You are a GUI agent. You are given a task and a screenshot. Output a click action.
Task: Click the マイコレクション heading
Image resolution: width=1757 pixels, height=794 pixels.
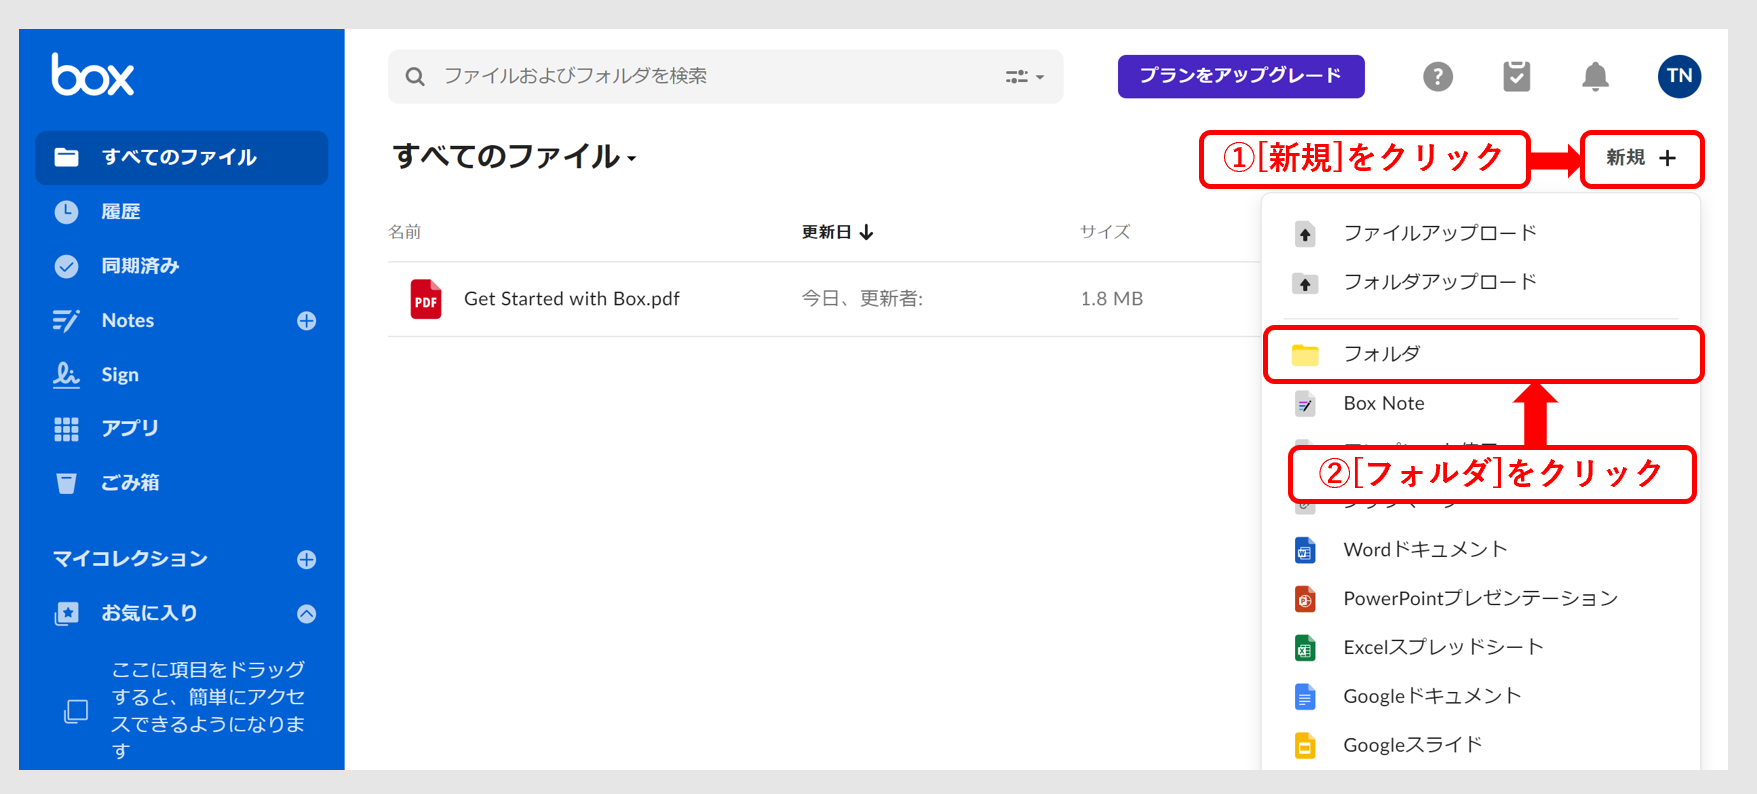pyautogui.click(x=130, y=559)
